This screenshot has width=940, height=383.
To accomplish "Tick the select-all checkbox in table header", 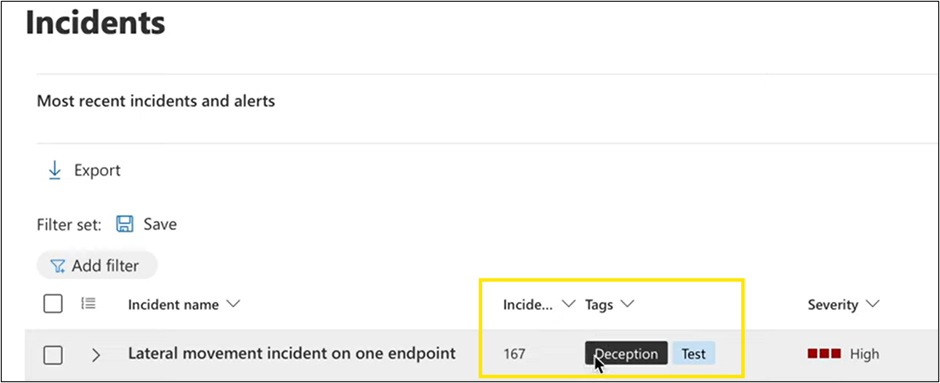I will click(x=53, y=304).
